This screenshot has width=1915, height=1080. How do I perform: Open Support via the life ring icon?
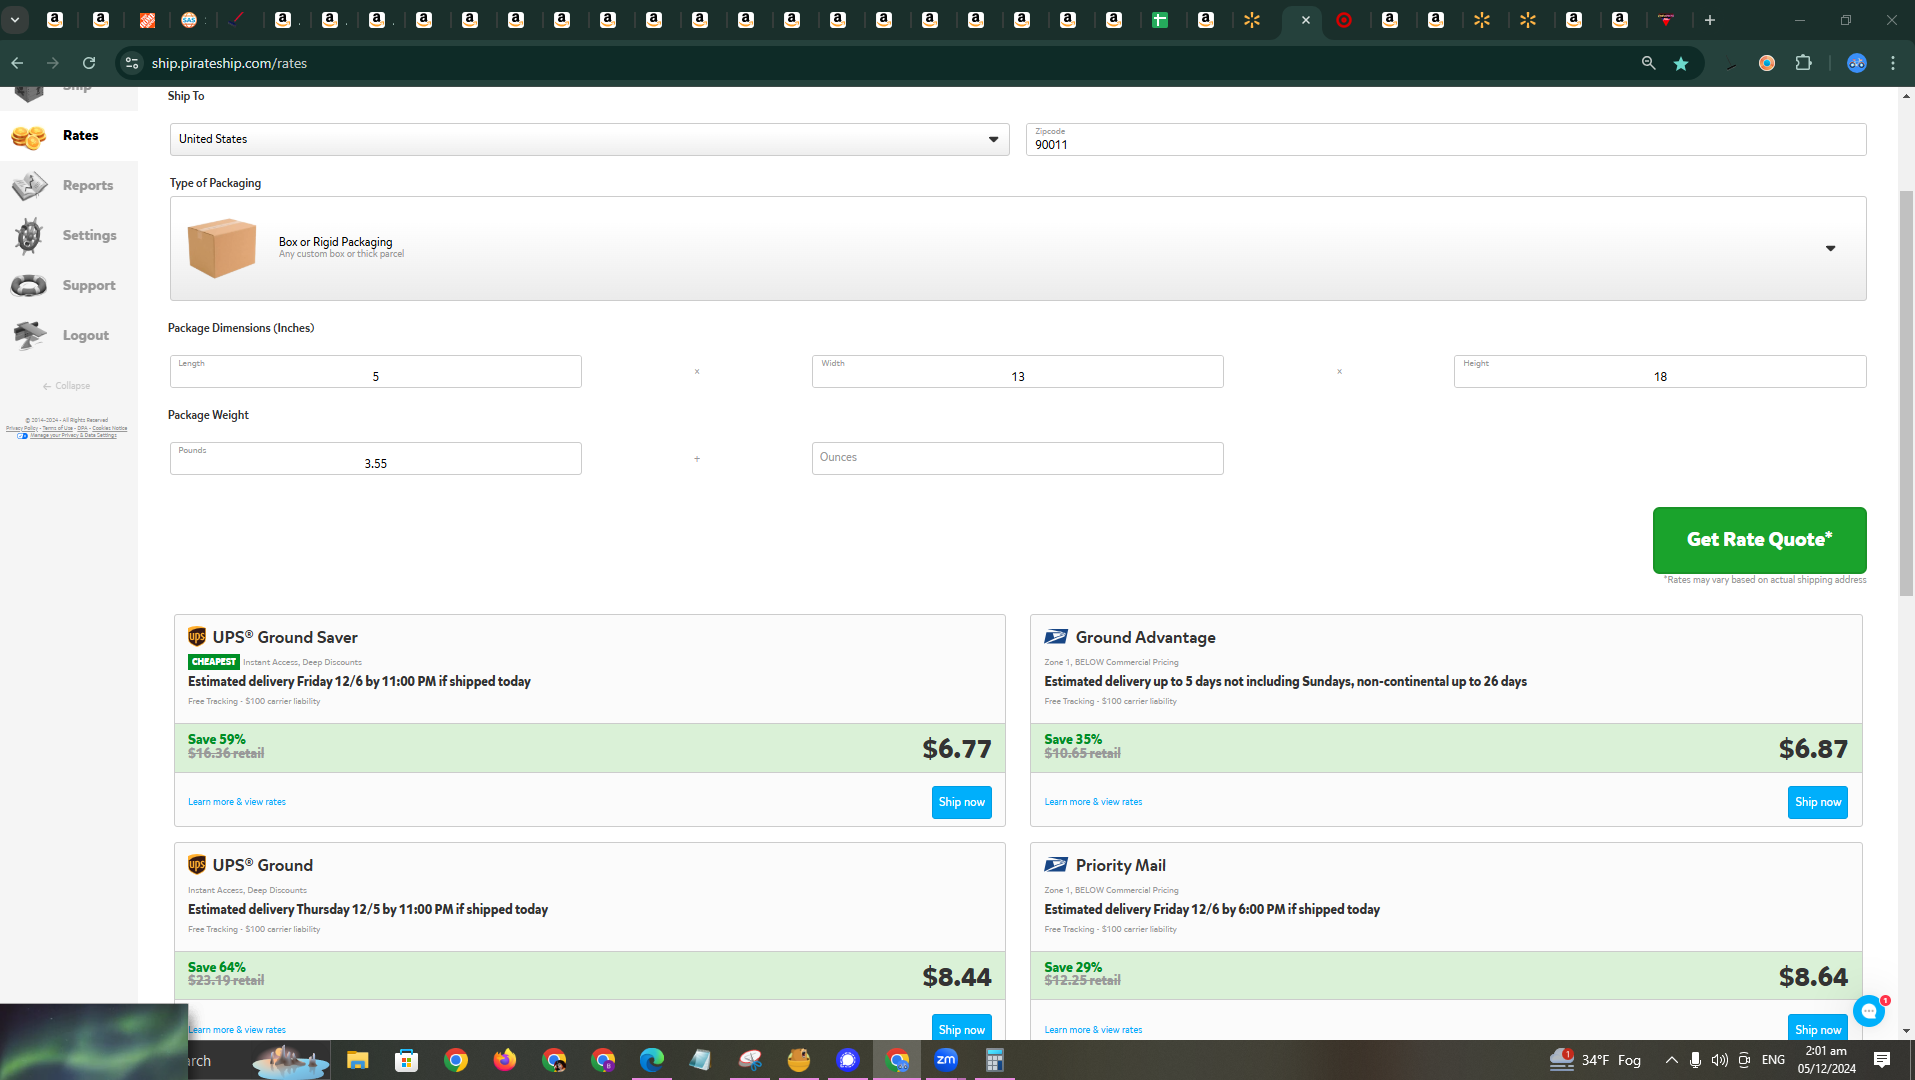point(29,286)
